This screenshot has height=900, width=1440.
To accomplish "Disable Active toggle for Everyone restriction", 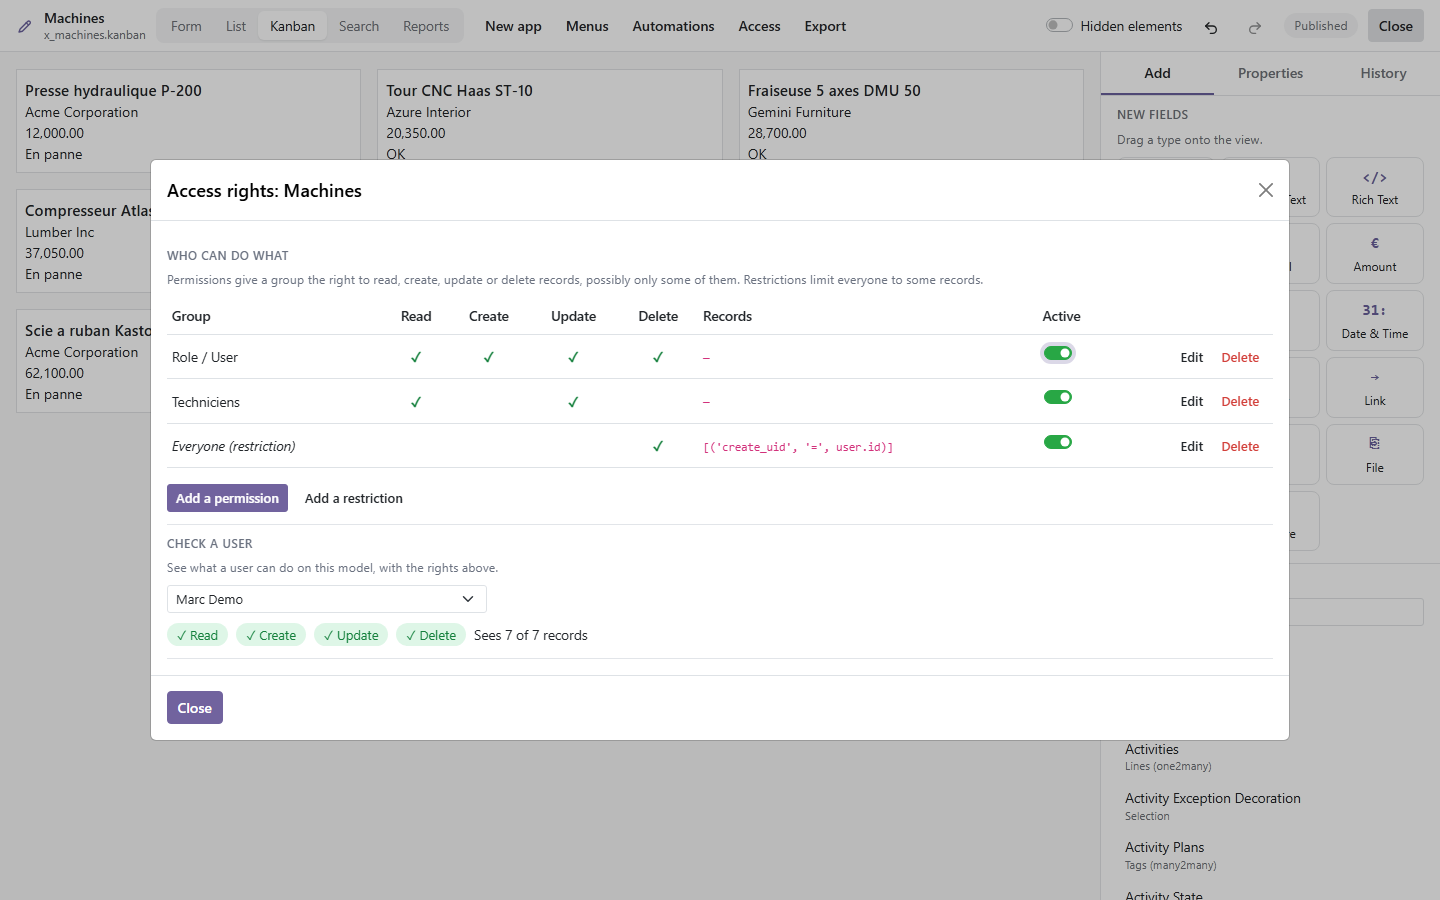I will (x=1058, y=442).
